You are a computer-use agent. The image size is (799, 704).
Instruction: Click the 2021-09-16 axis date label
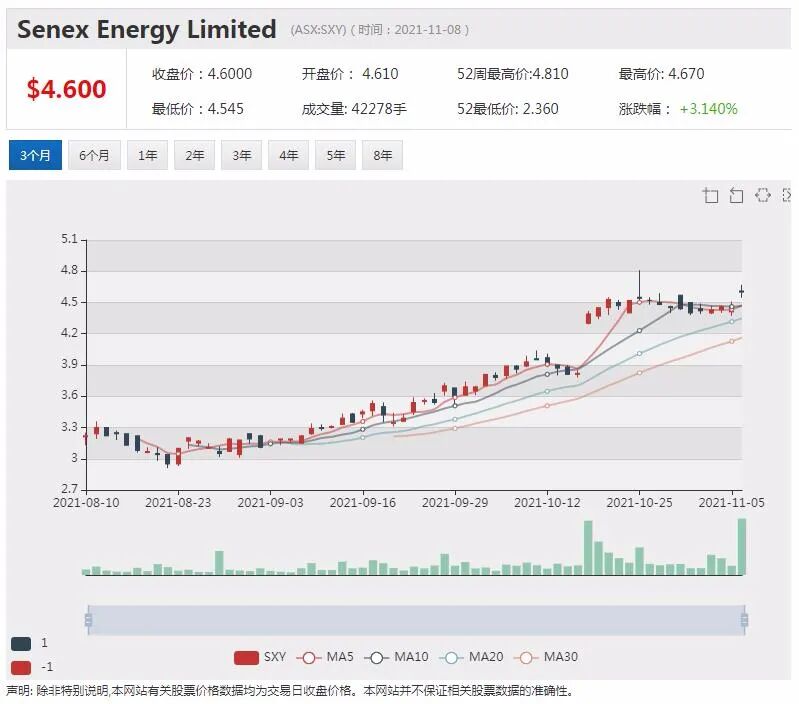pyautogui.click(x=362, y=503)
